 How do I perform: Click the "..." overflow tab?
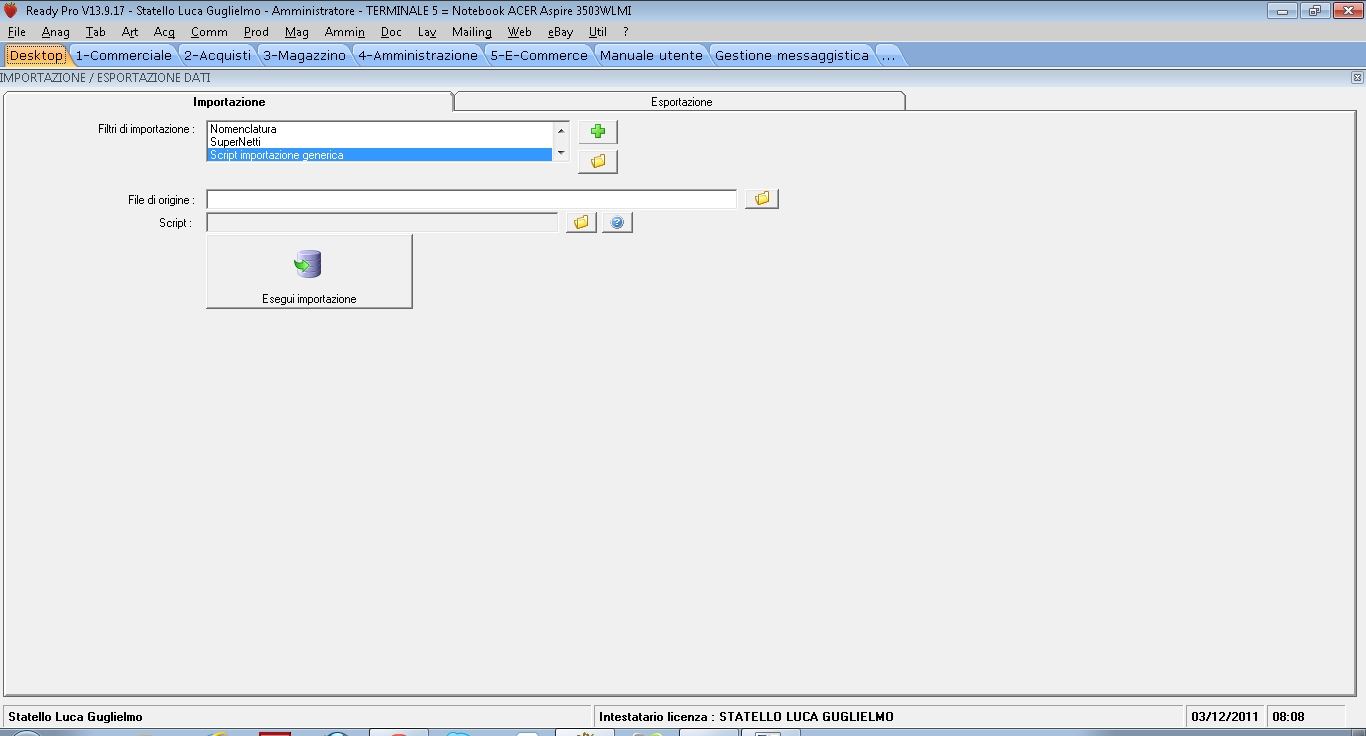[x=888, y=55]
